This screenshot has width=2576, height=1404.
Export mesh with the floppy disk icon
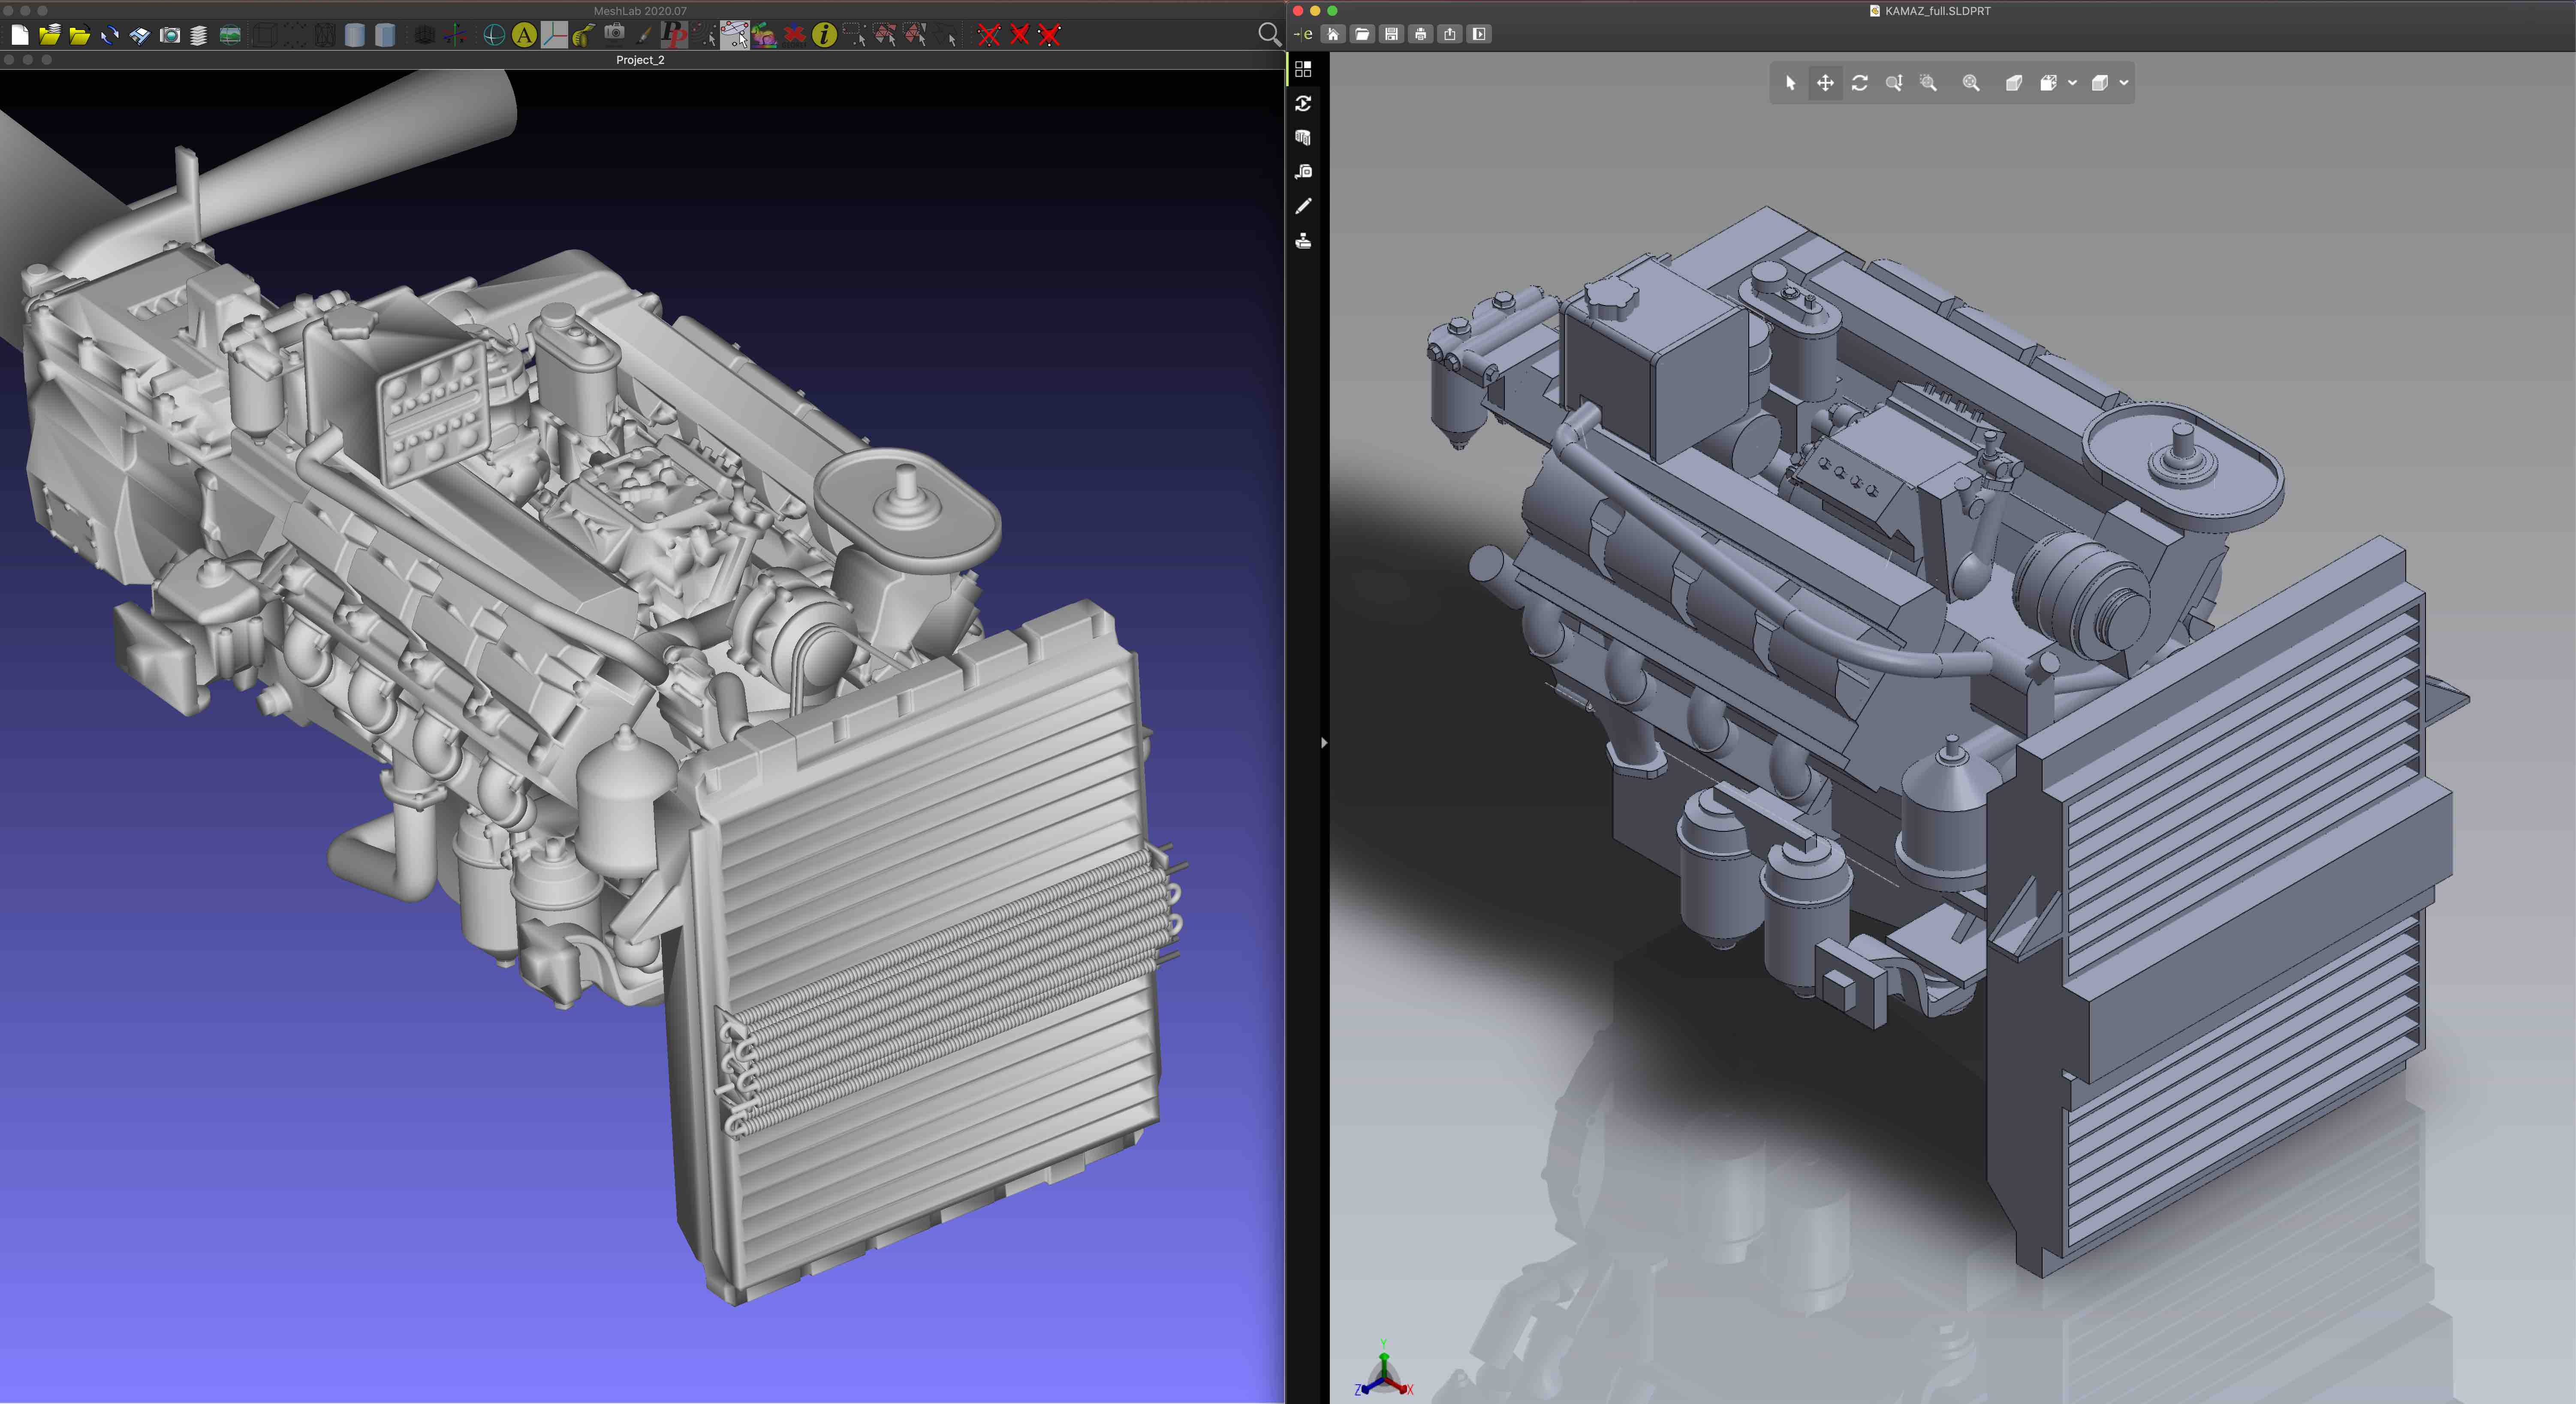click(140, 35)
